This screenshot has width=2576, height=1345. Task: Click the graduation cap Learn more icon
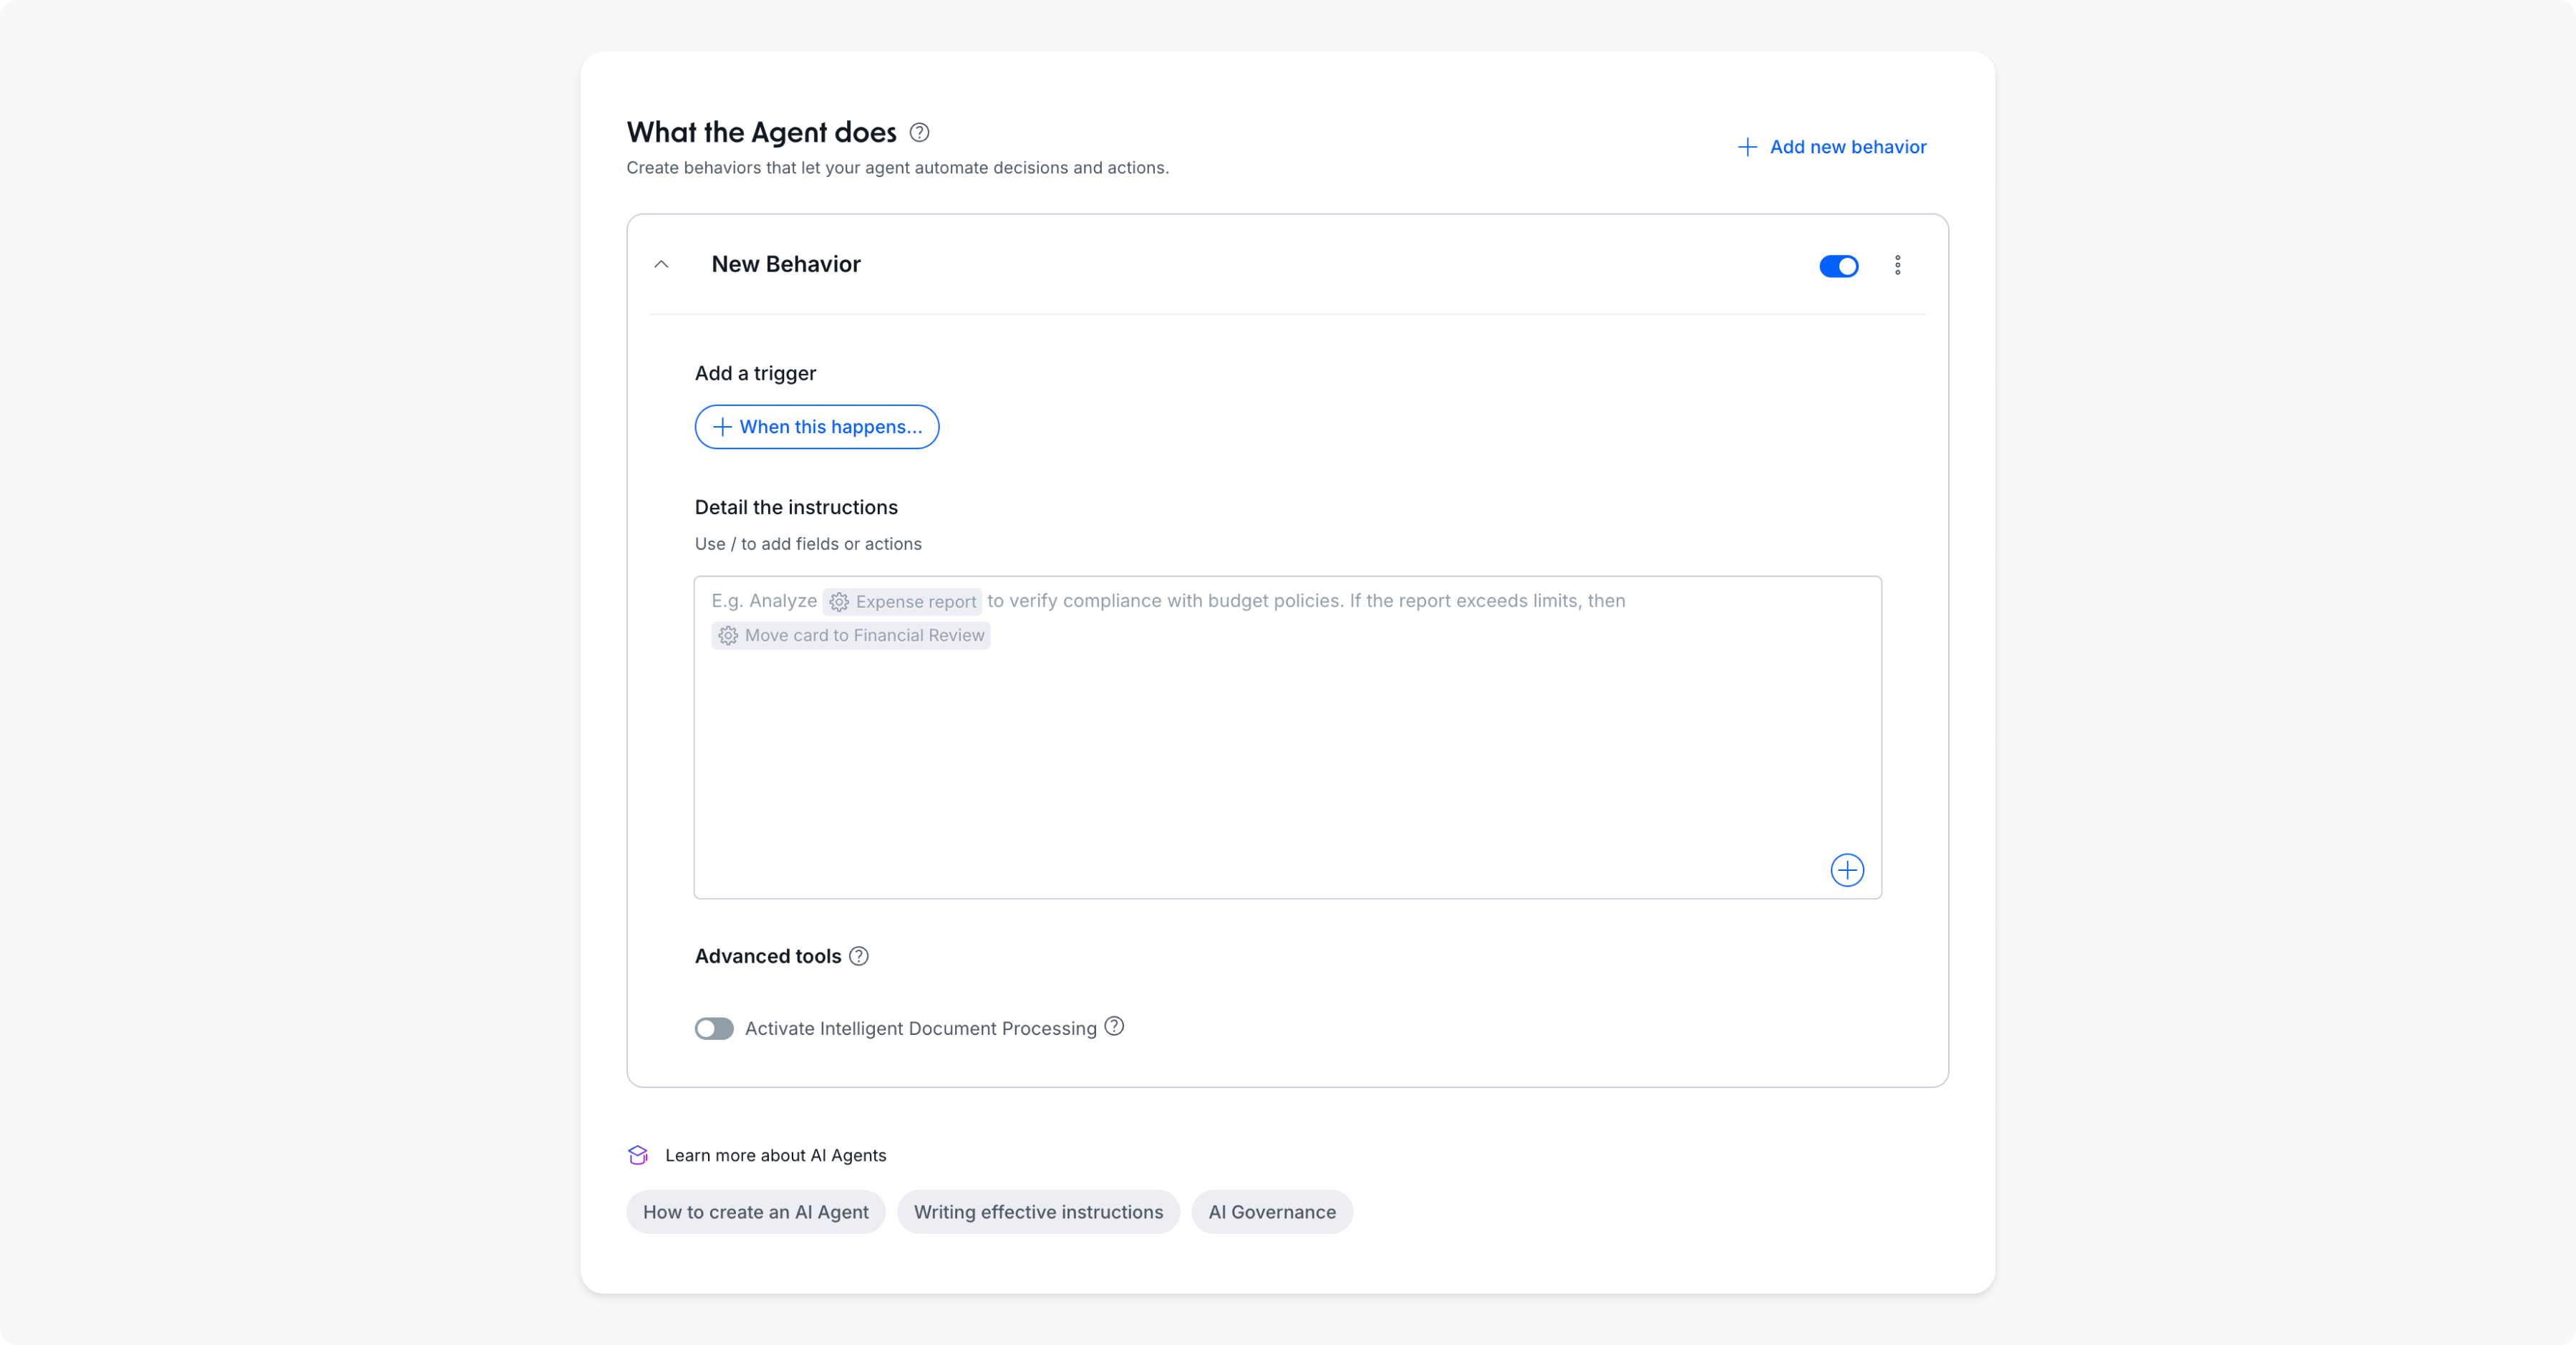[638, 1155]
